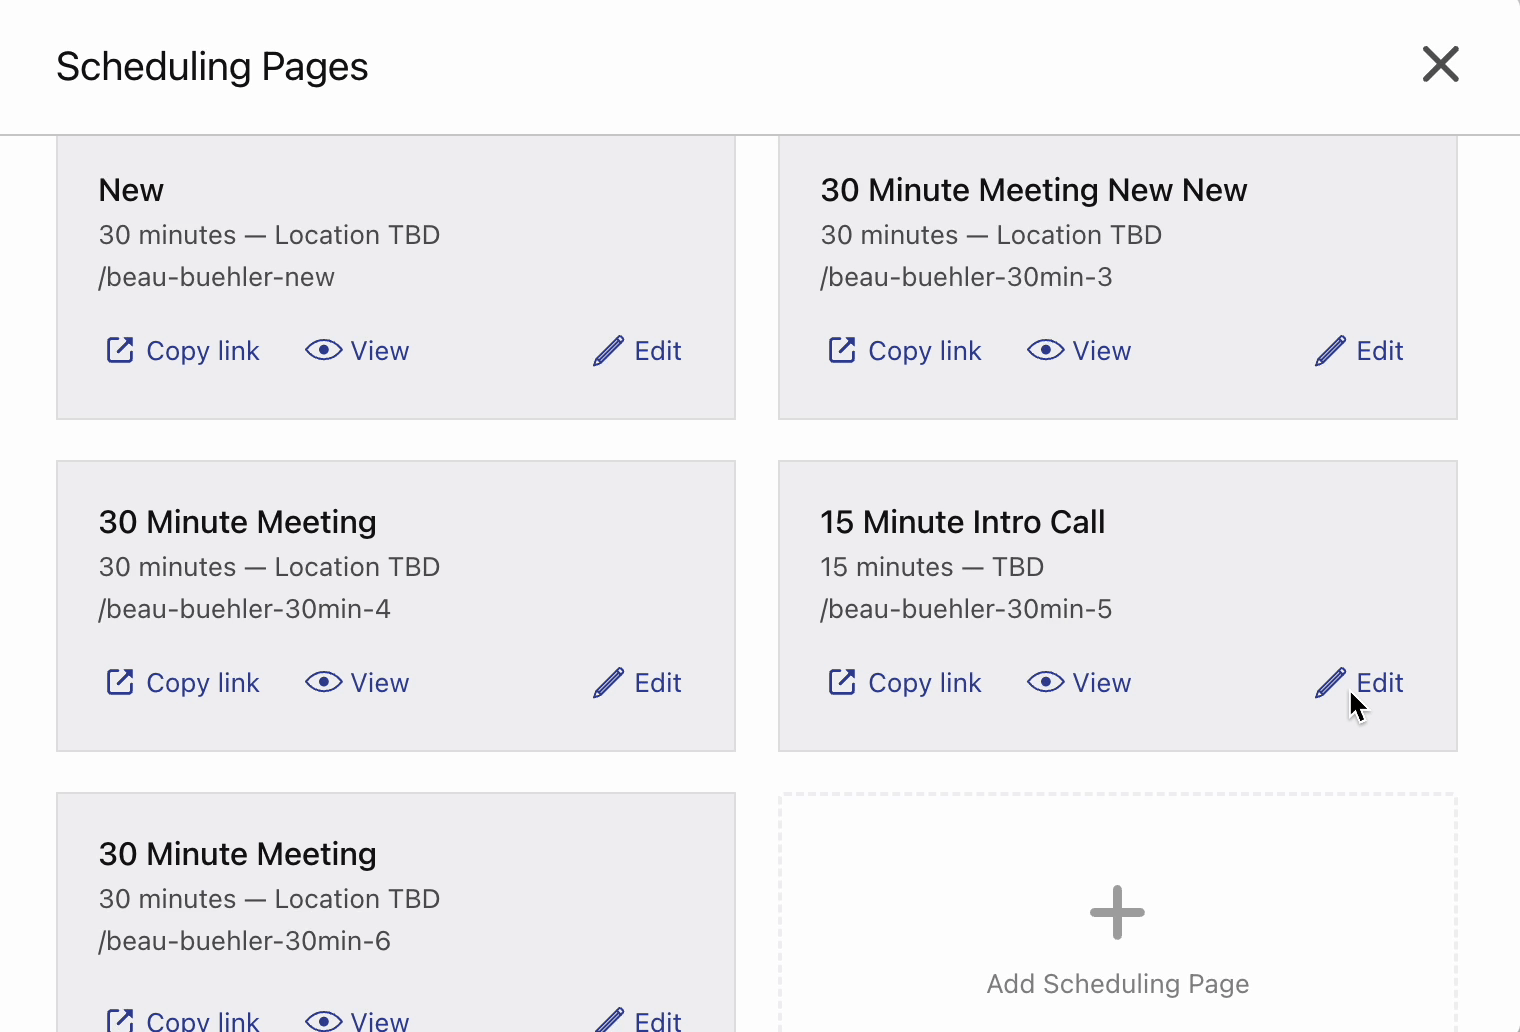Click copy link icon for beau-buehler-30min-4

120,682
